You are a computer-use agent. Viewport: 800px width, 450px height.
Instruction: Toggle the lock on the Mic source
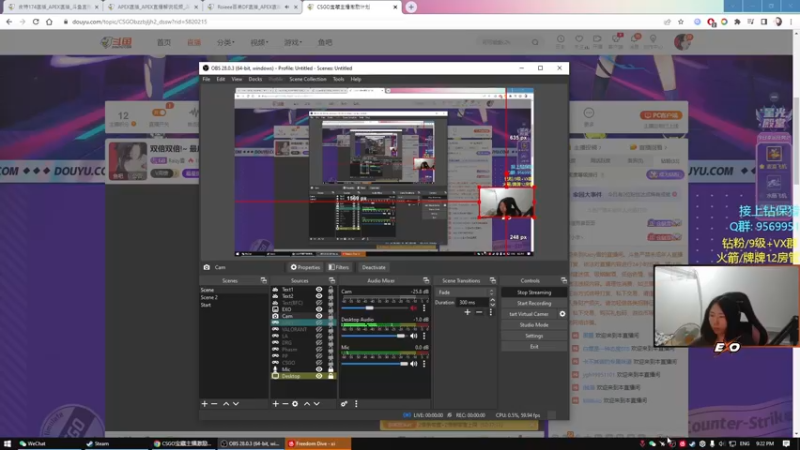coord(331,369)
